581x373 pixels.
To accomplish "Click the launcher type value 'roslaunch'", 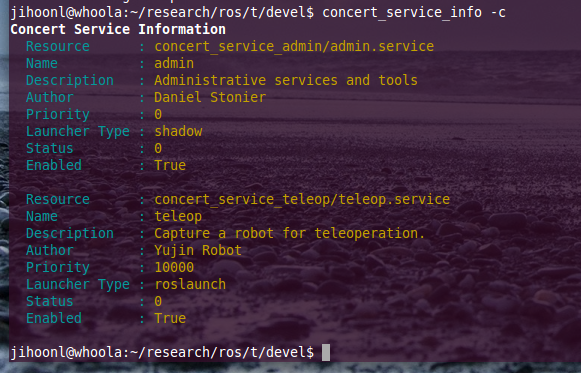I will click(190, 284).
